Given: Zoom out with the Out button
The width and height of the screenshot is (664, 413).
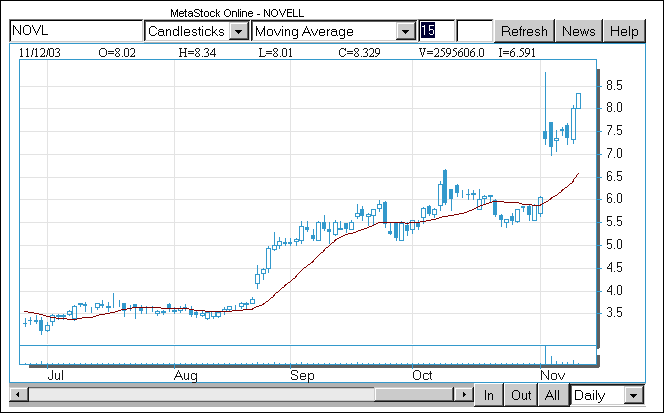Looking at the screenshot, I should pos(521,395).
